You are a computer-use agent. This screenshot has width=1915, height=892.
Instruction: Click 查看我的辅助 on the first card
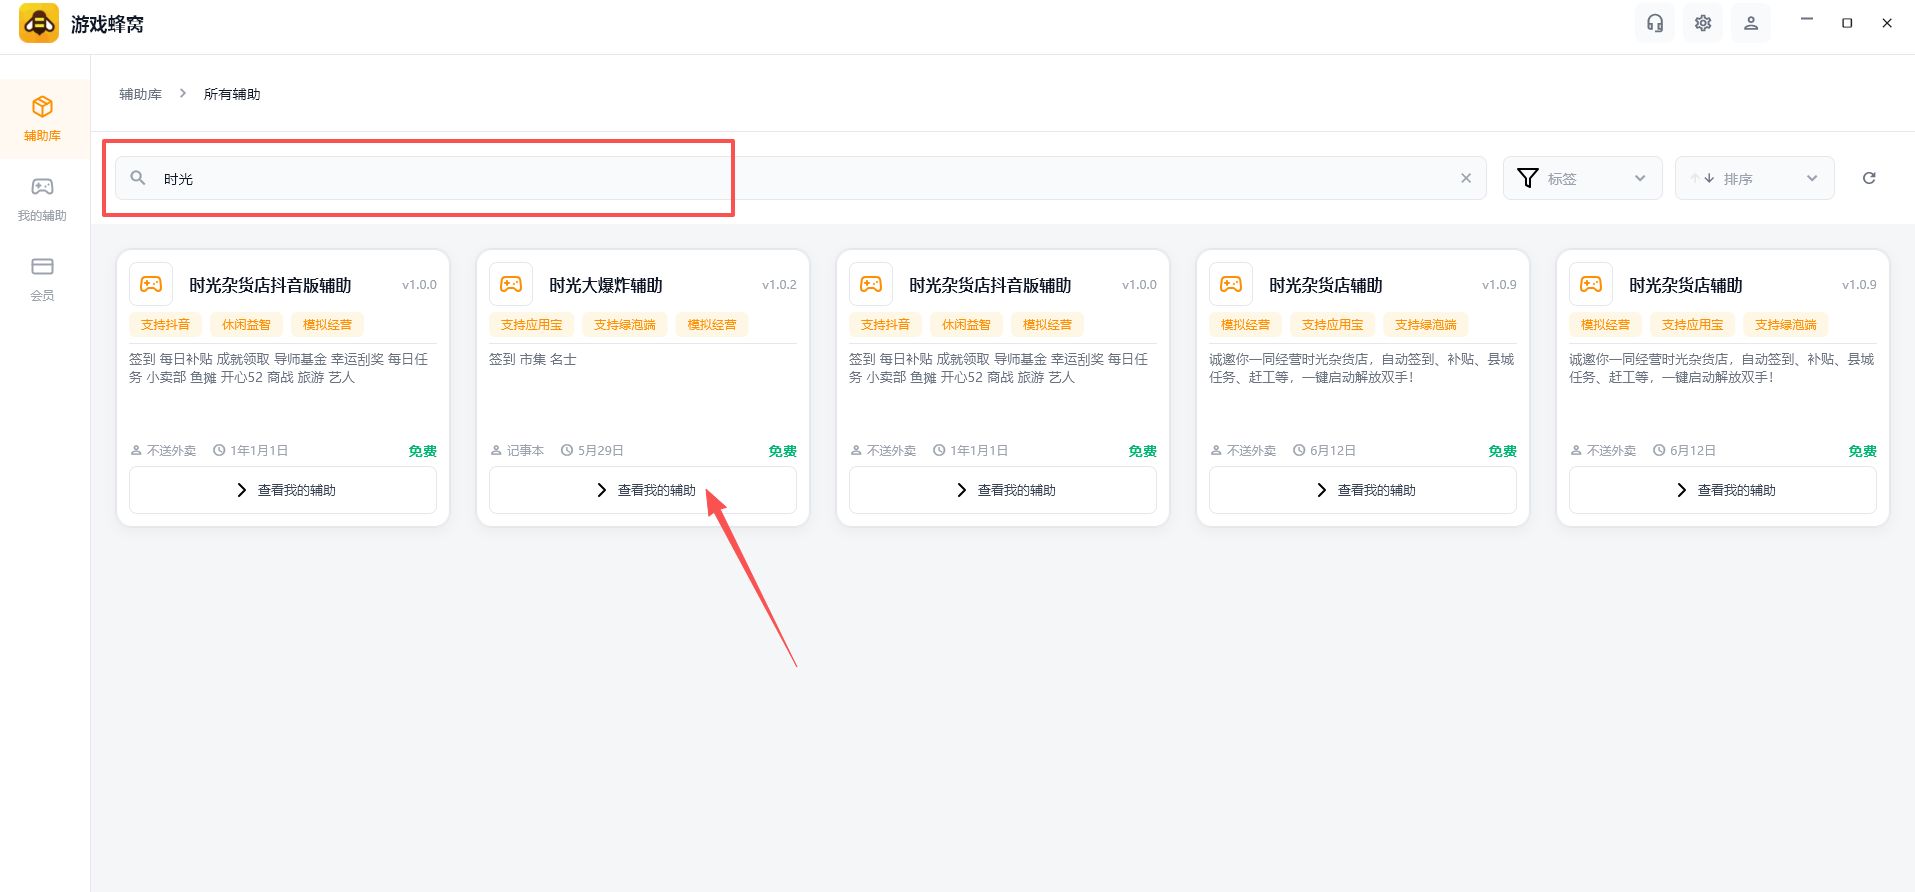283,490
